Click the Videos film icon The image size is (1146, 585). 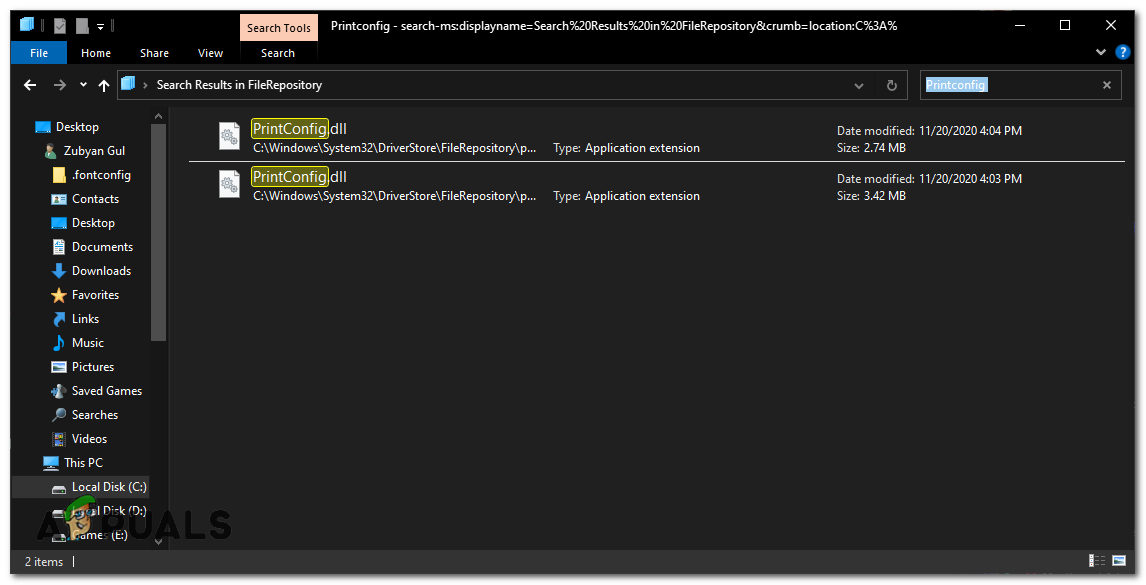click(59, 439)
